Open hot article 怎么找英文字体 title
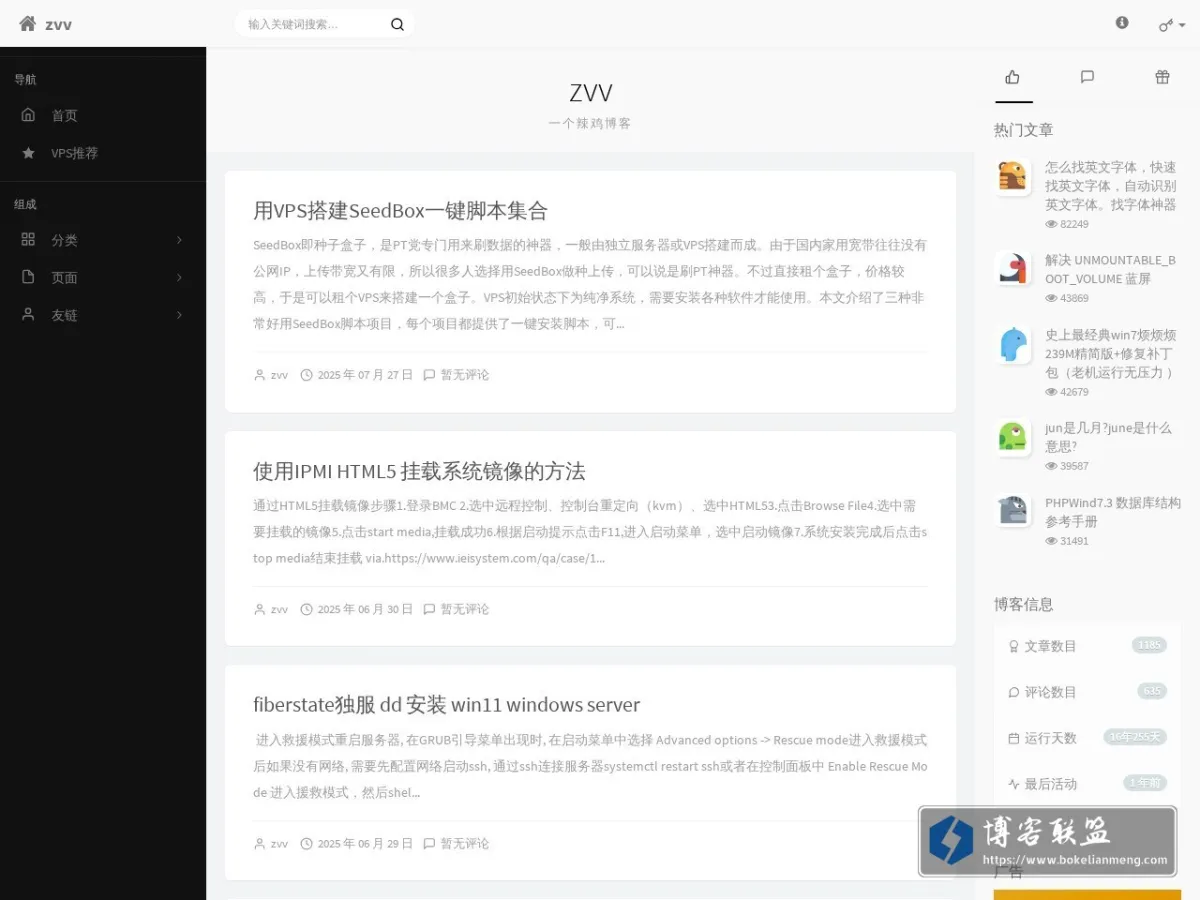The image size is (1200, 900). coord(1111,186)
